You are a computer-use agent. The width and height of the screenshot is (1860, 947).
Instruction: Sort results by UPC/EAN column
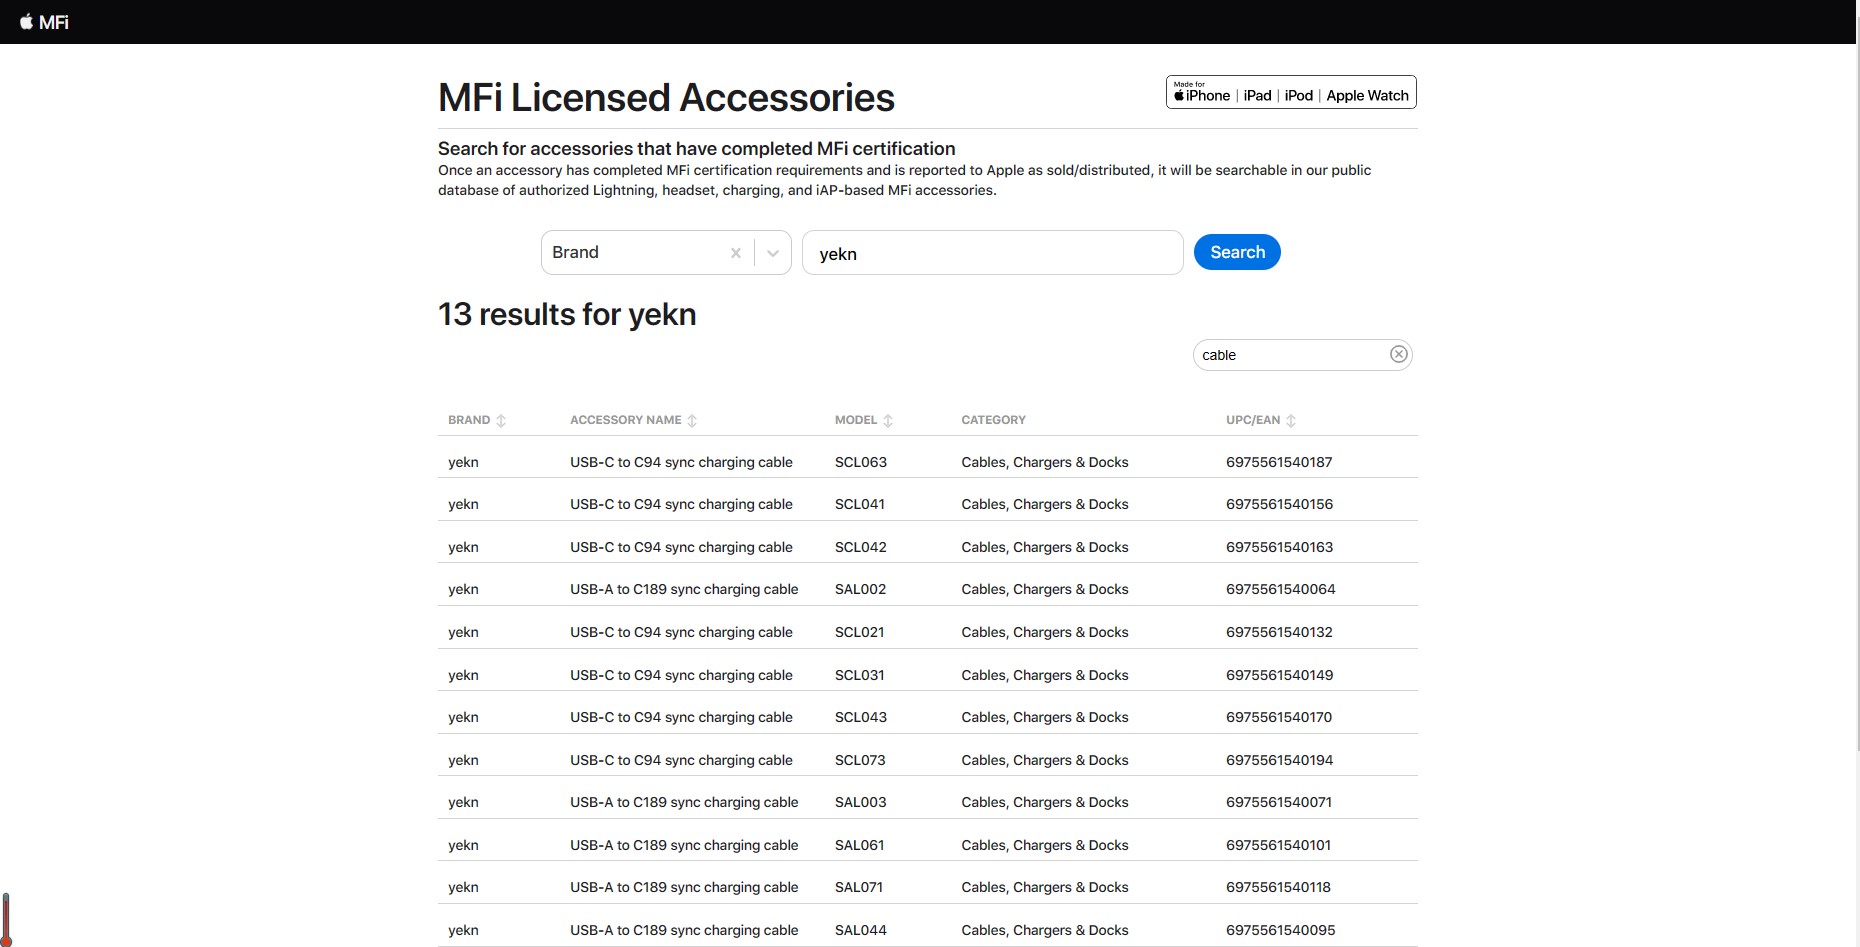tap(1291, 421)
